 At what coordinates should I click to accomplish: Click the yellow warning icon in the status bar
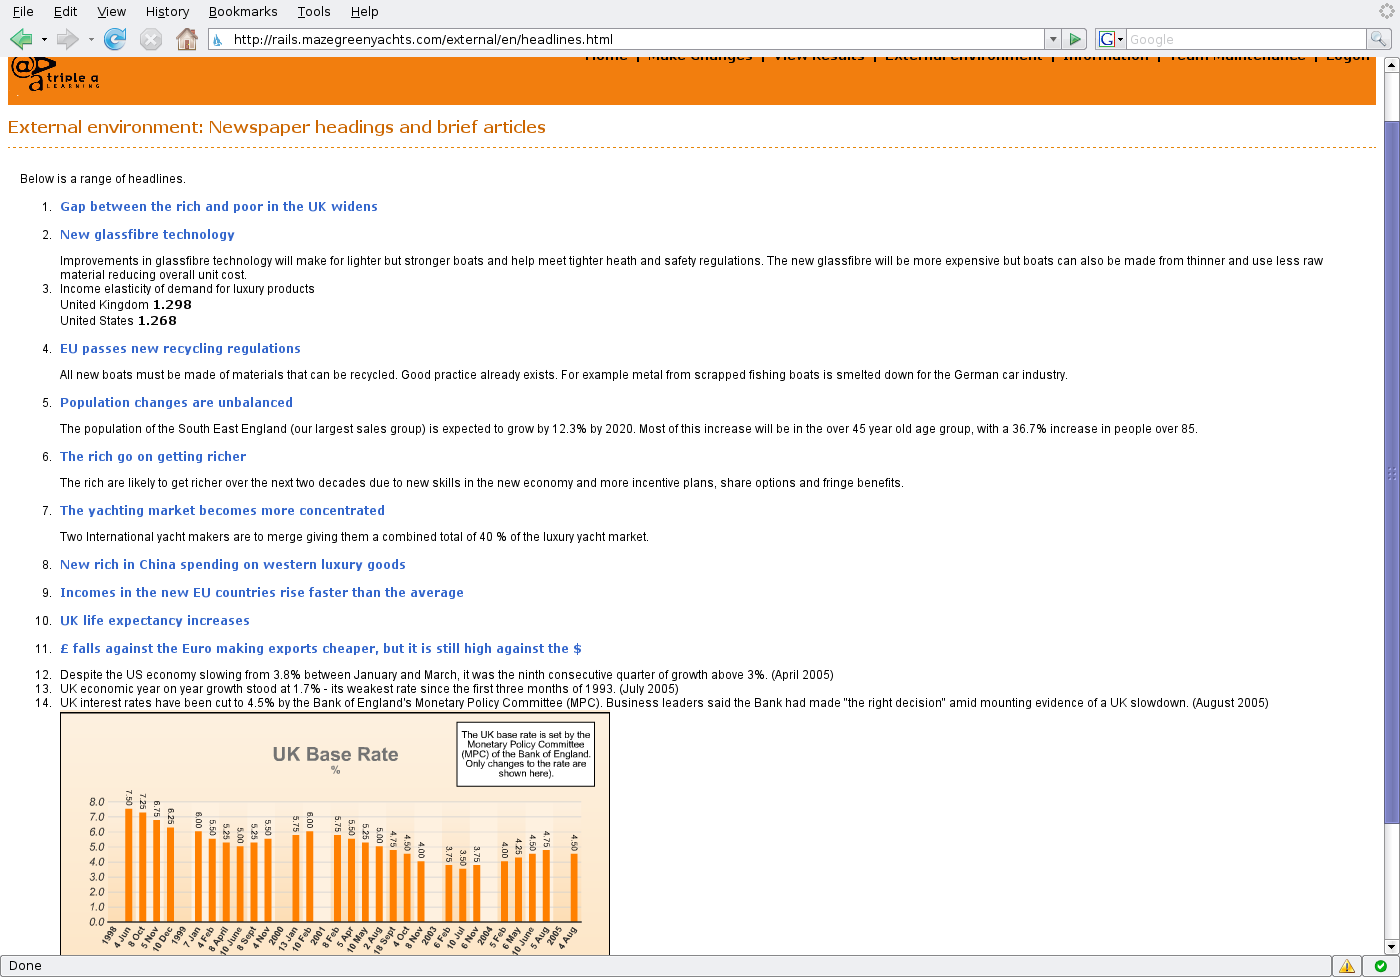[x=1347, y=966]
